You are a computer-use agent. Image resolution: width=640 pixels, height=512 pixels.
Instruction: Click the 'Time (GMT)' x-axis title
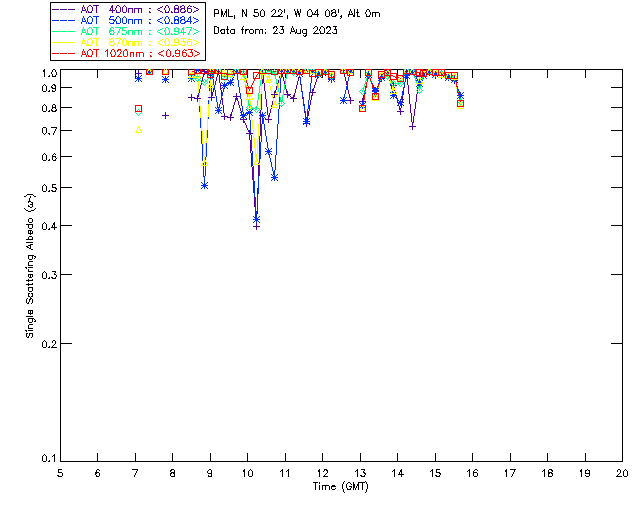click(340, 487)
